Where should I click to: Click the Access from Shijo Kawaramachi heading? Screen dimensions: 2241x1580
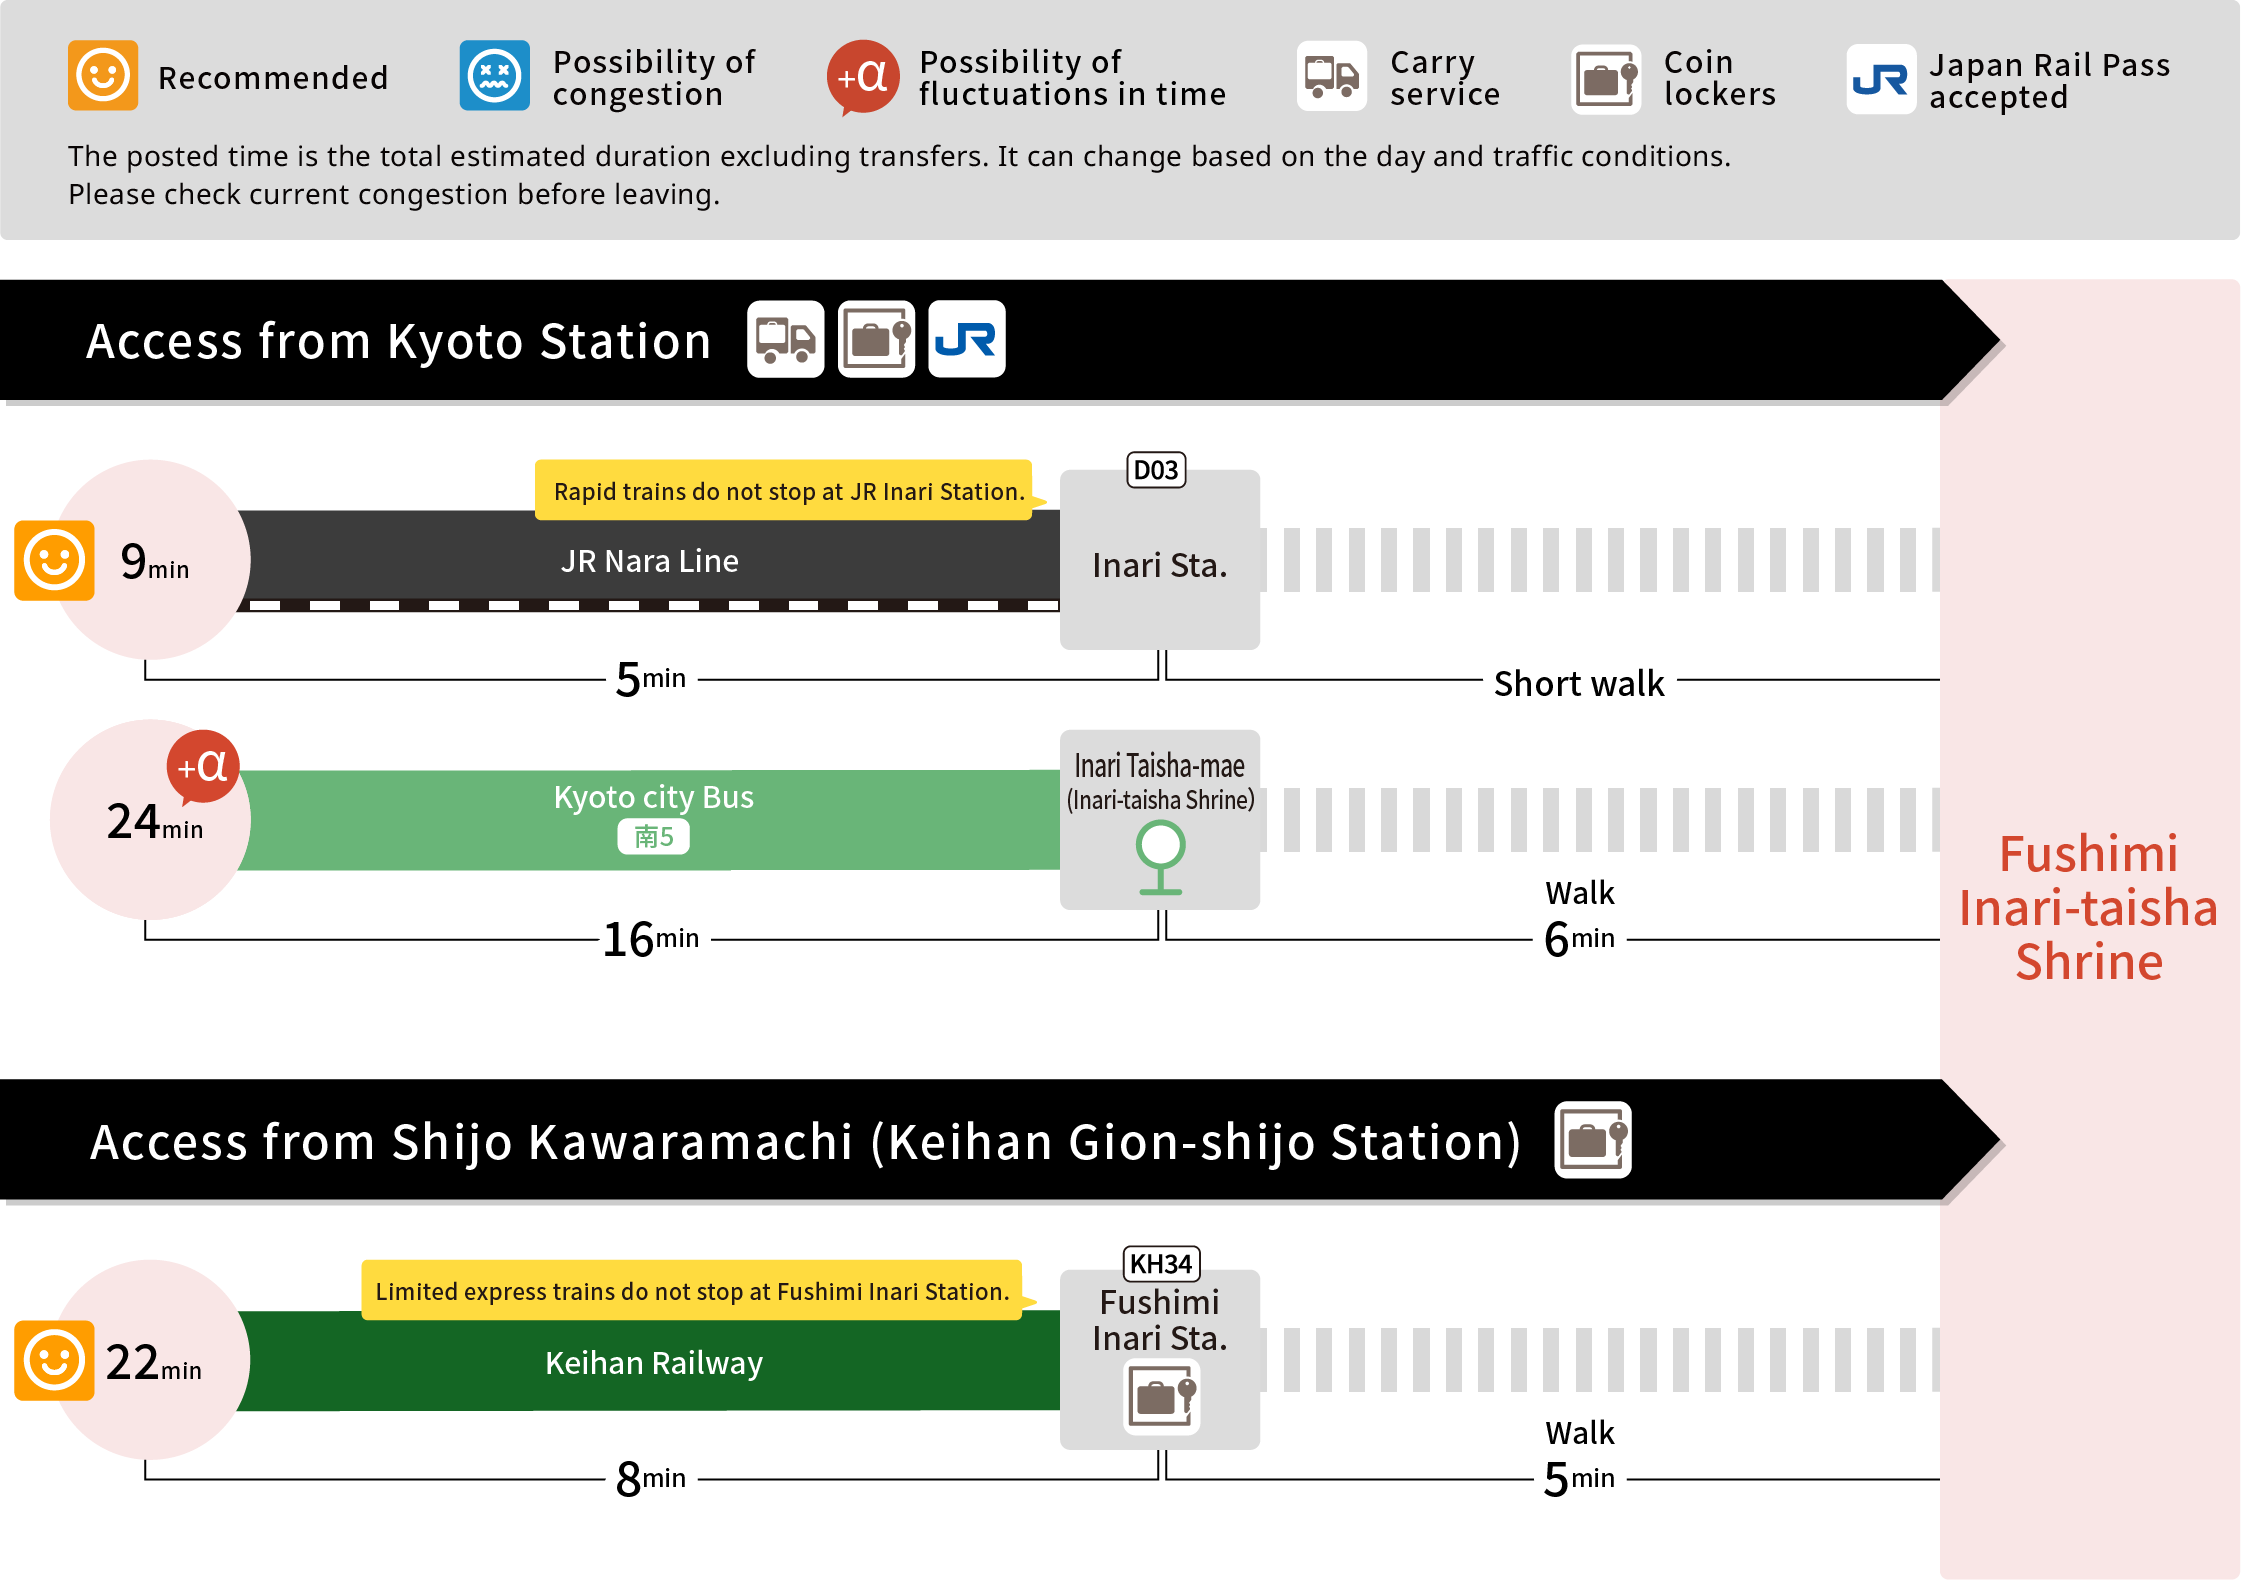click(806, 1142)
